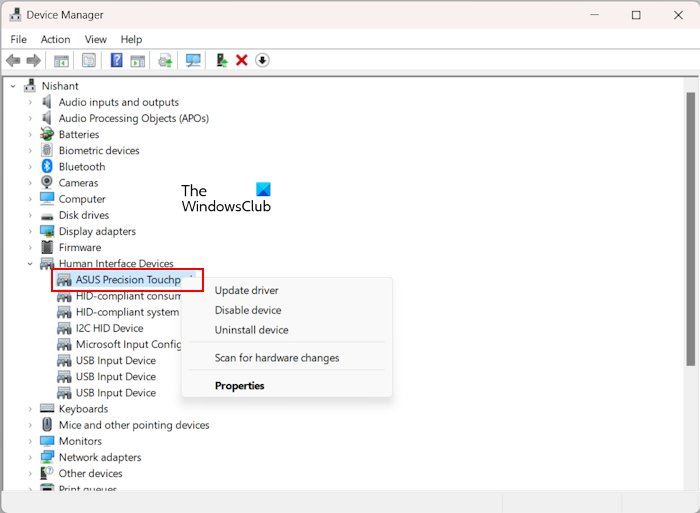
Task: Click the Back arrow toolbar icon
Action: pos(13,60)
